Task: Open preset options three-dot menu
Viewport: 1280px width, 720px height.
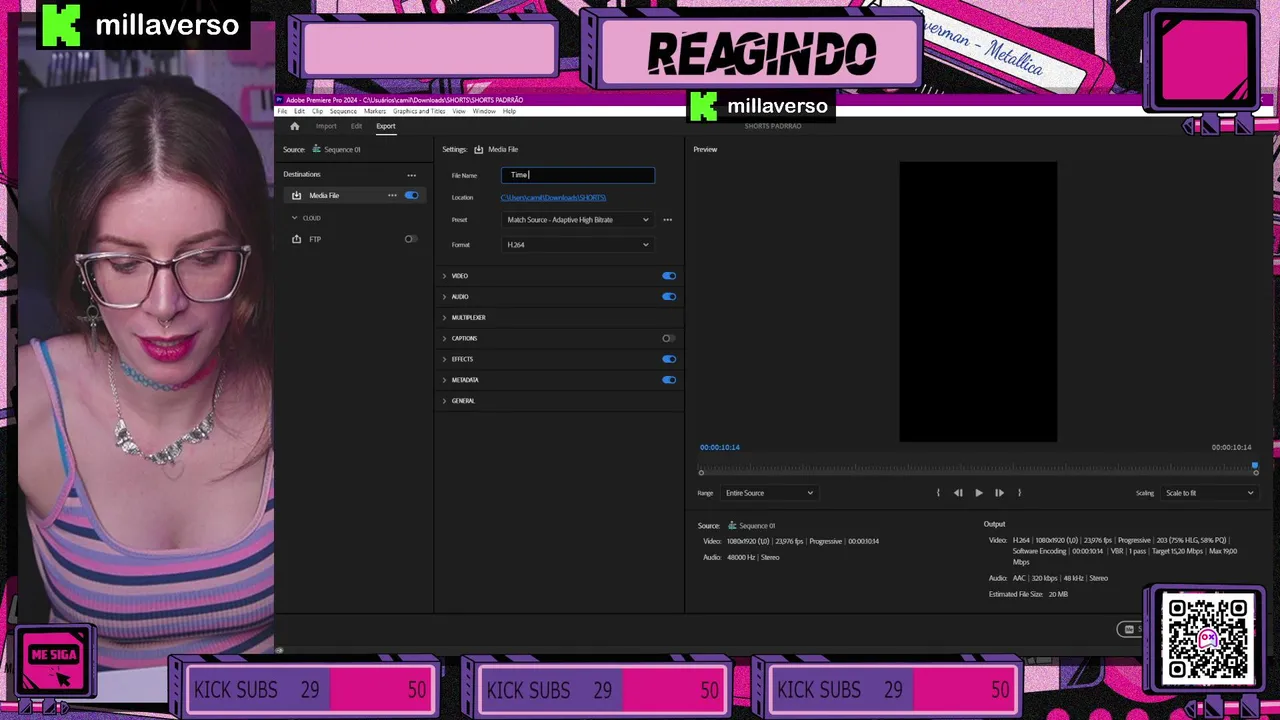Action: pyautogui.click(x=667, y=220)
